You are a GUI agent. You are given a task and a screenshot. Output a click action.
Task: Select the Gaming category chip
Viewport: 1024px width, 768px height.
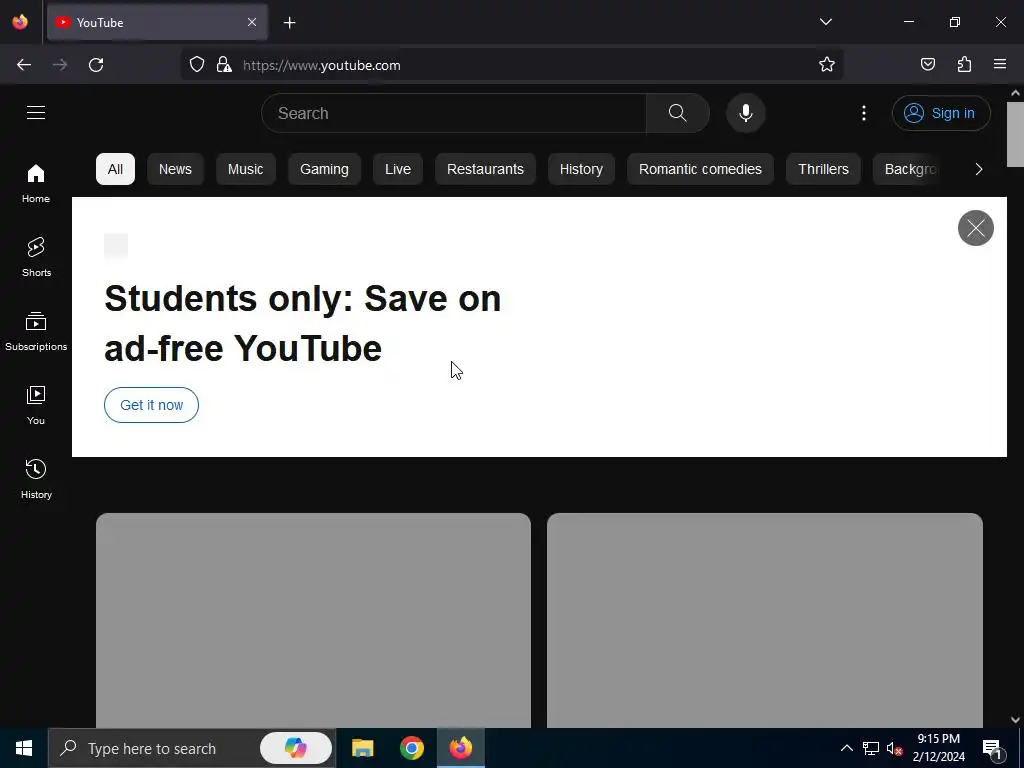[325, 169]
